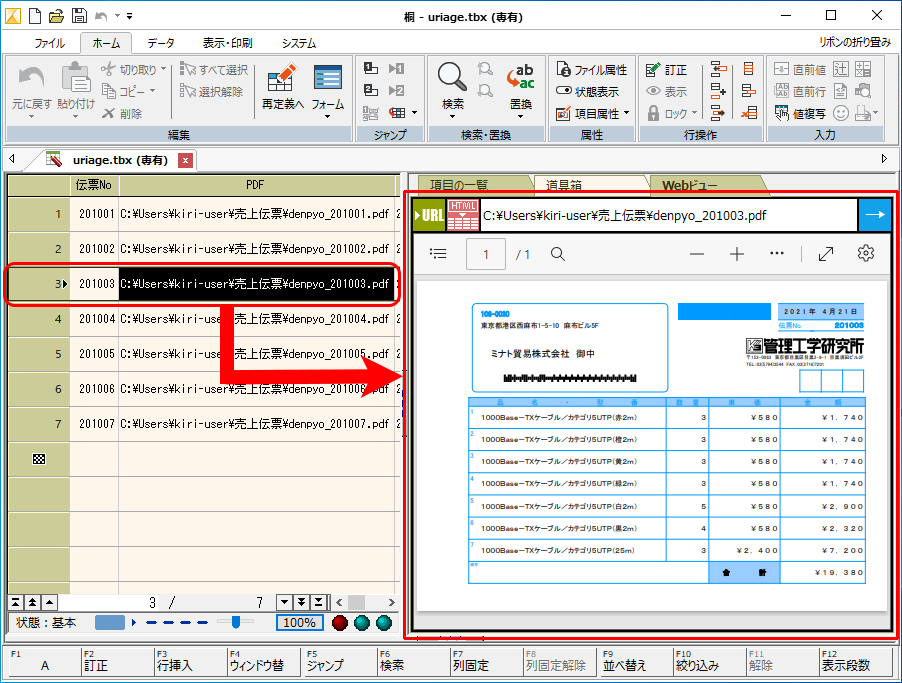Image resolution: width=902 pixels, height=683 pixels.
Task: Click the PDF fit-to-page expand icon
Action: (x=826, y=254)
